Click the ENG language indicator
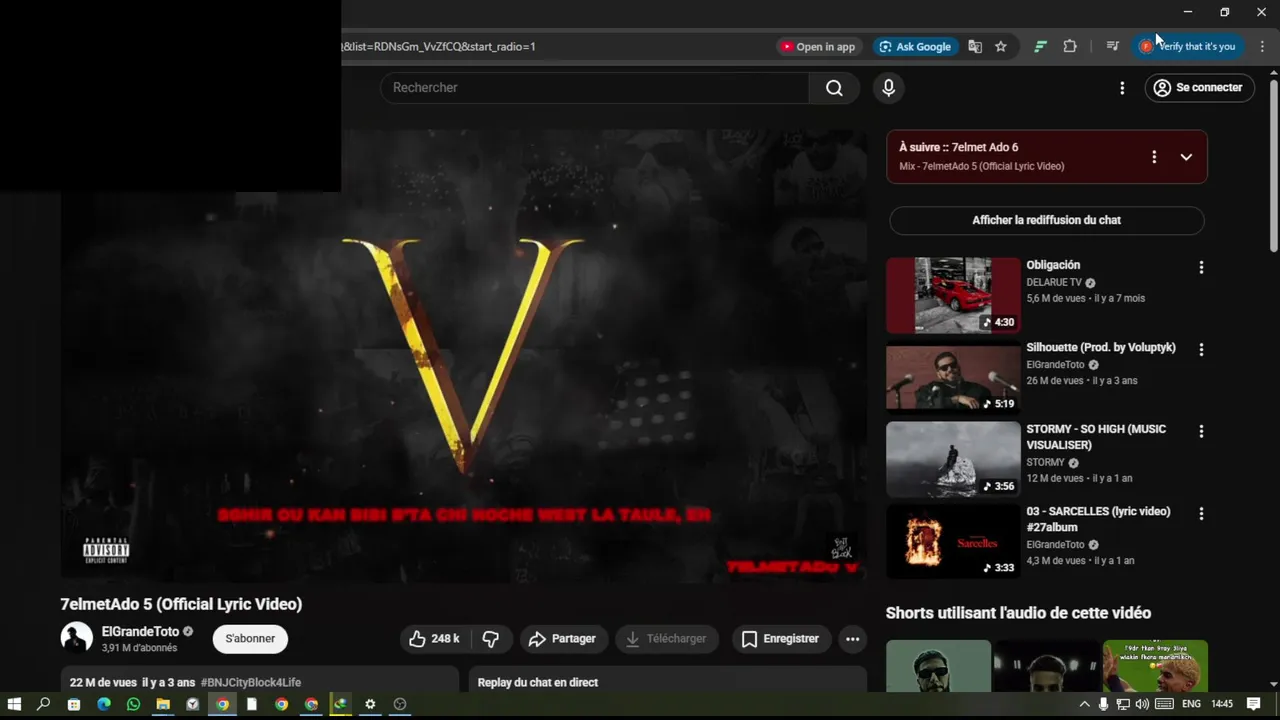 coord(1191,704)
